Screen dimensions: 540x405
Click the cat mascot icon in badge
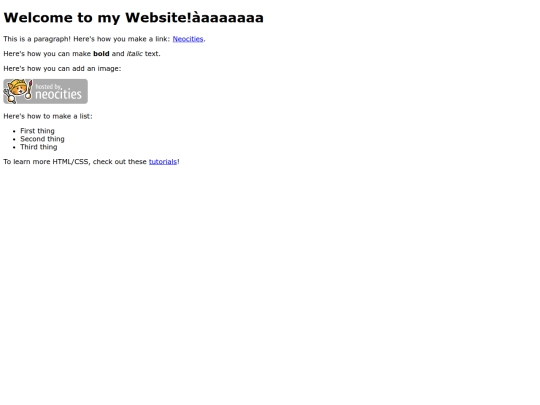(x=18, y=91)
